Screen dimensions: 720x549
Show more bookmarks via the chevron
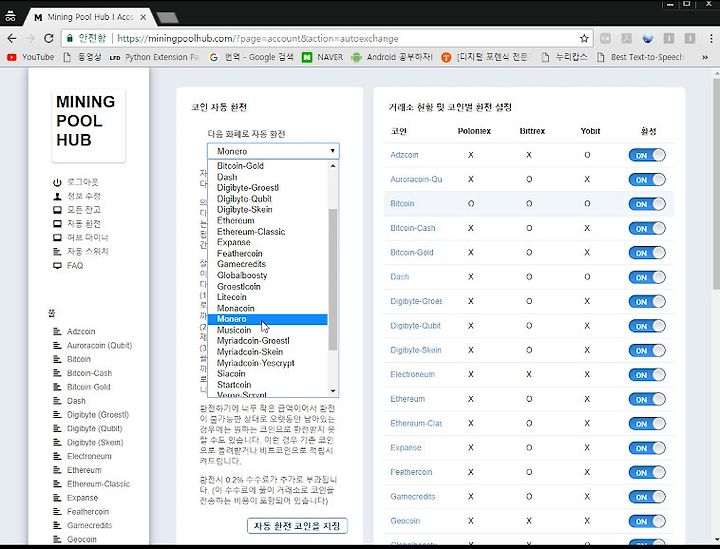point(705,57)
